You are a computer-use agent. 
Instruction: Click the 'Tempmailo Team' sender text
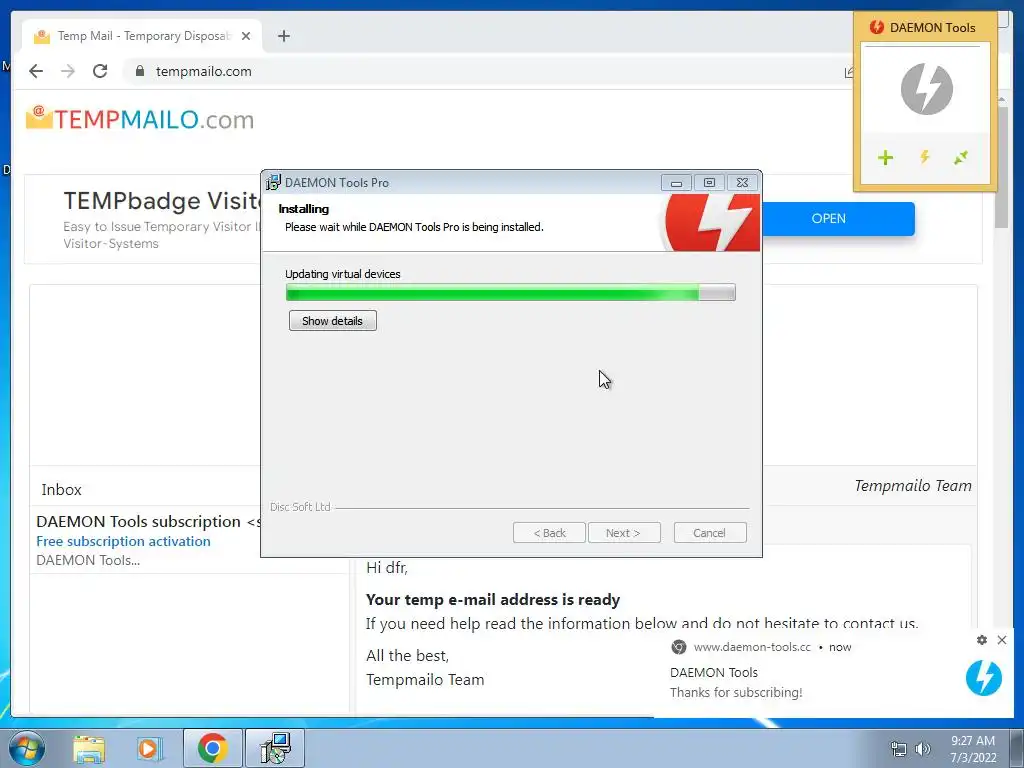click(x=912, y=486)
